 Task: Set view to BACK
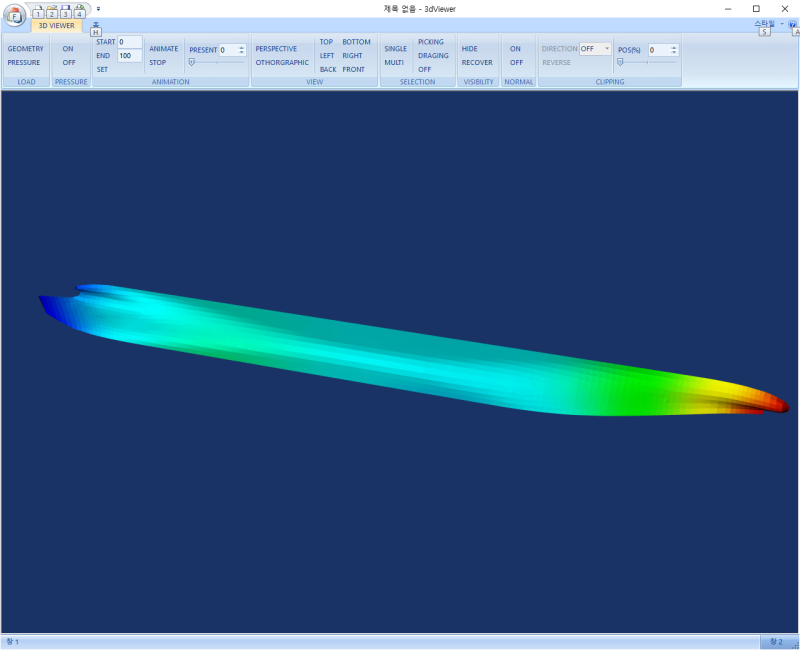[x=328, y=69]
